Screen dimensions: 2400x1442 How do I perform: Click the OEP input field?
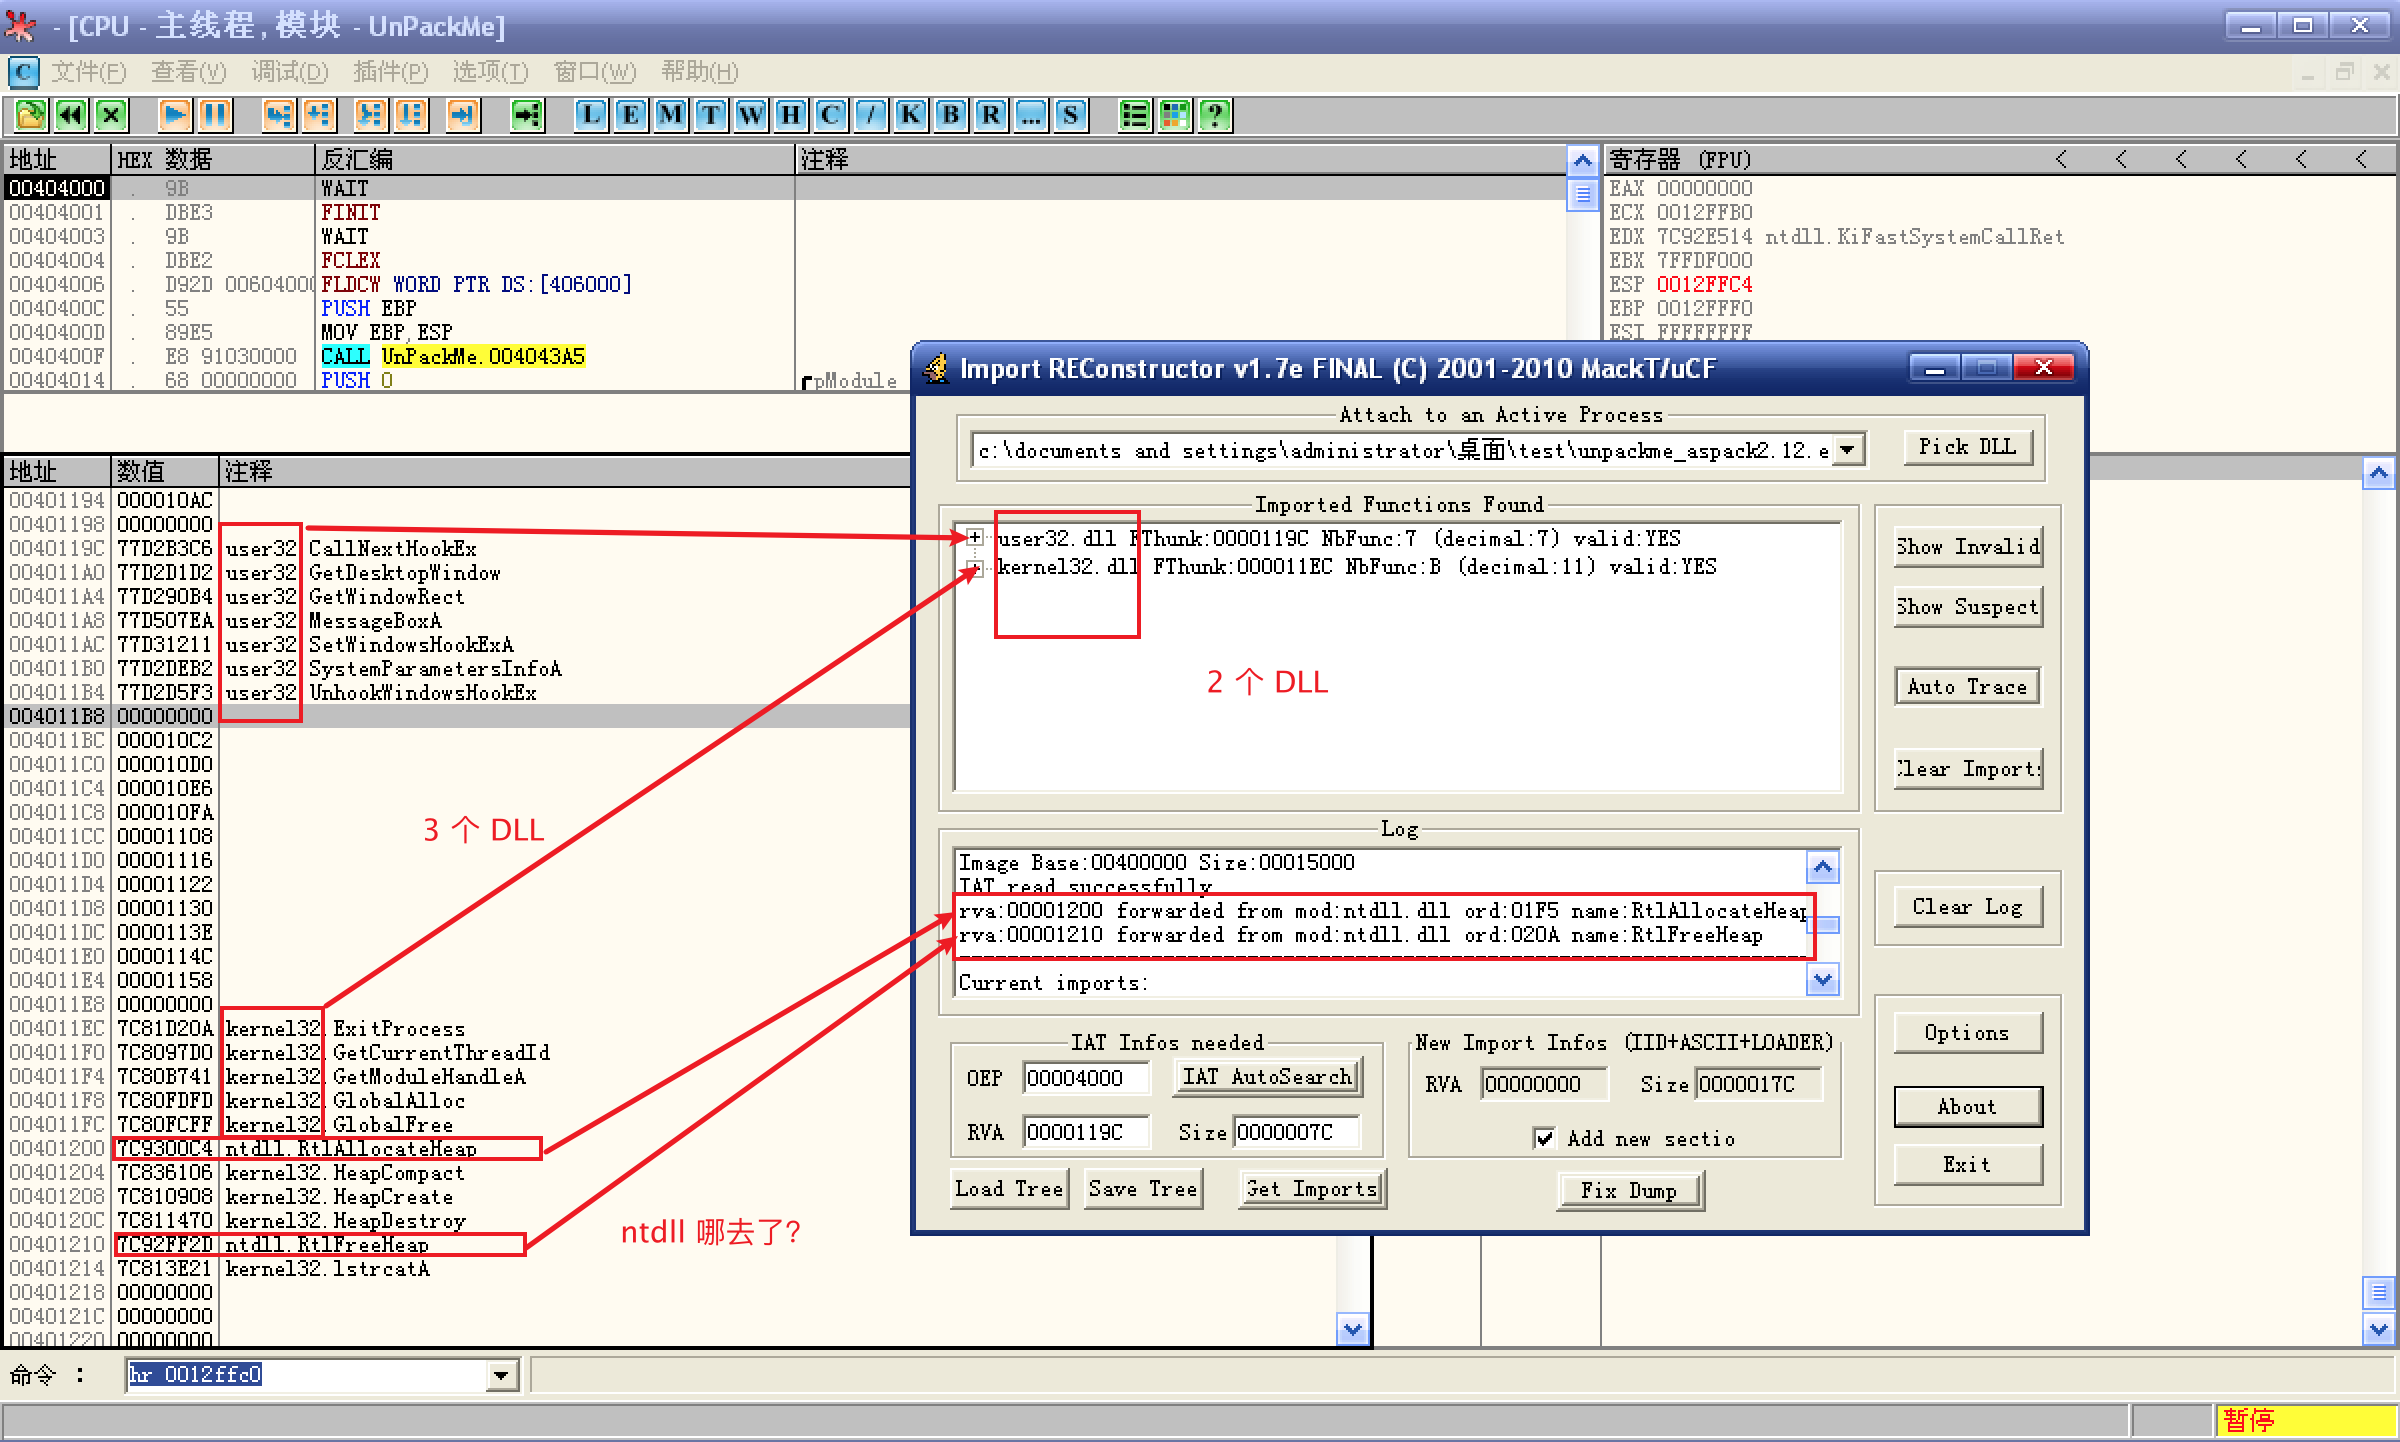pos(1085,1078)
